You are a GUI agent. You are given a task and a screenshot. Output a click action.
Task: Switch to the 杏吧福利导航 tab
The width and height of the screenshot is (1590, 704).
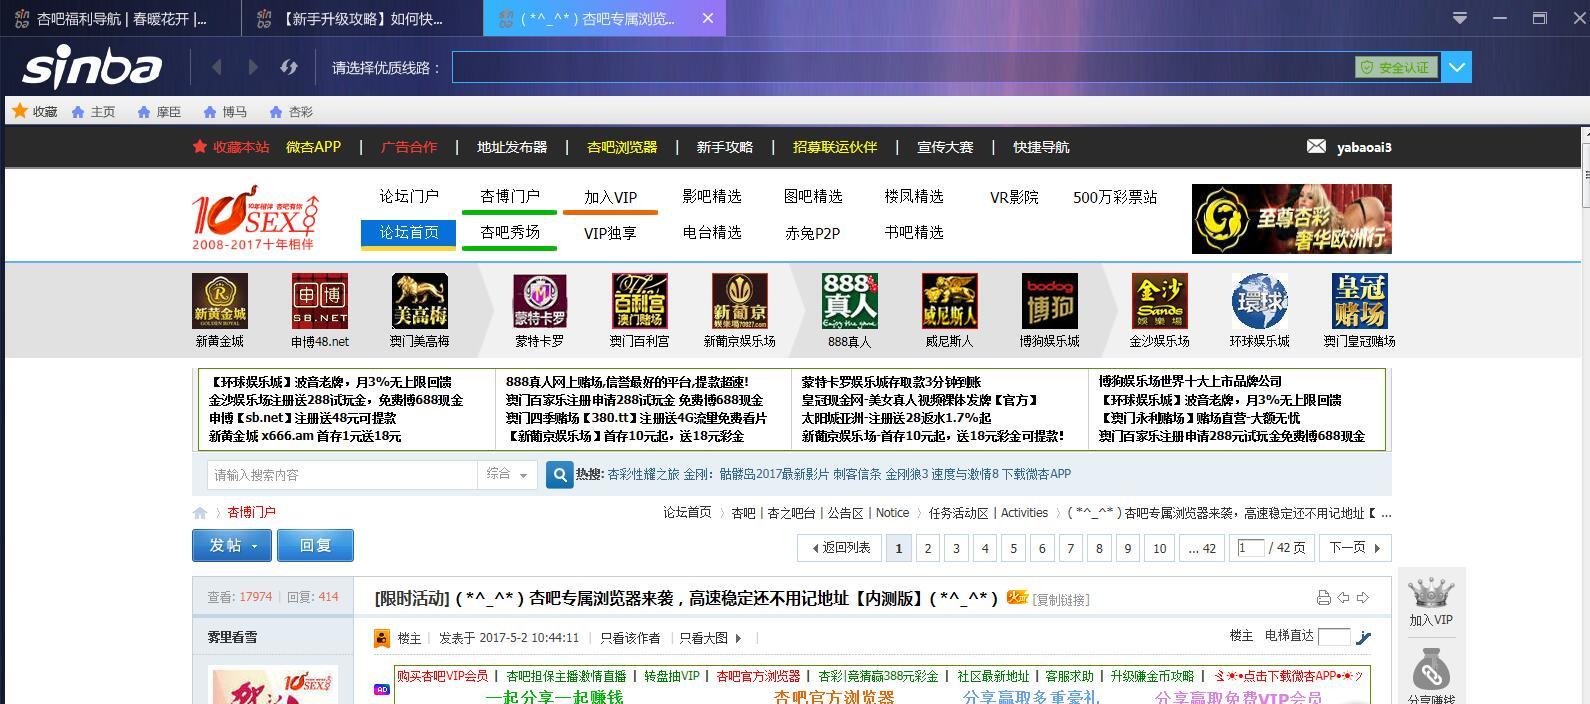coord(120,18)
